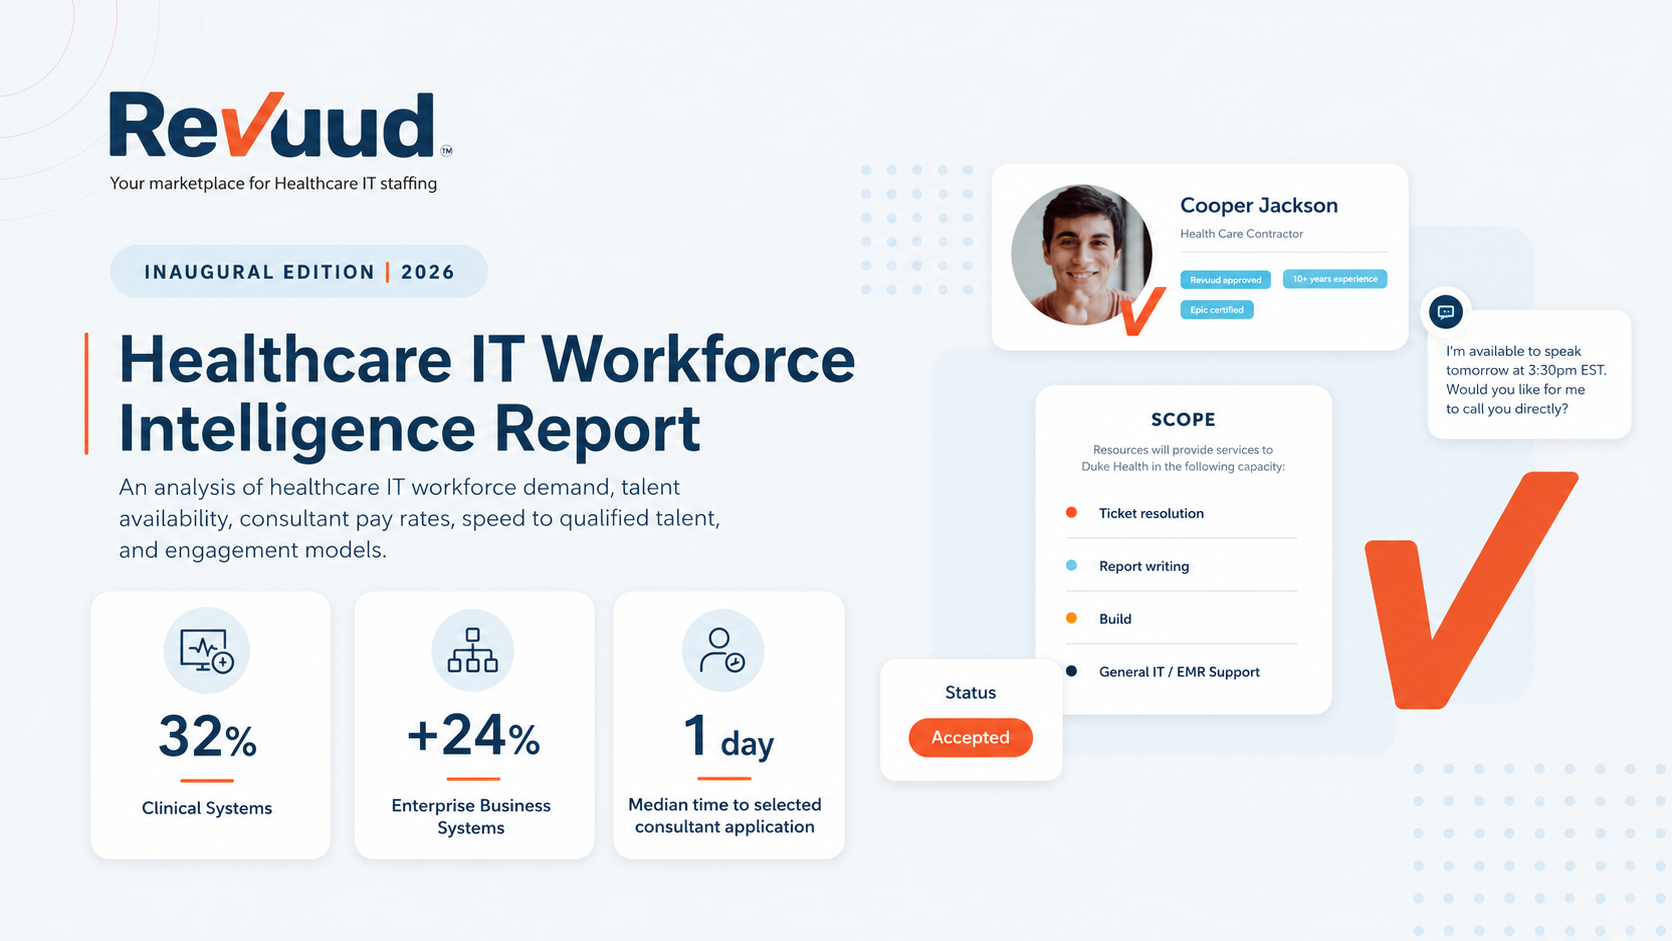Click the Ticket resolution scope item
1672x941 pixels.
[x=1151, y=513]
